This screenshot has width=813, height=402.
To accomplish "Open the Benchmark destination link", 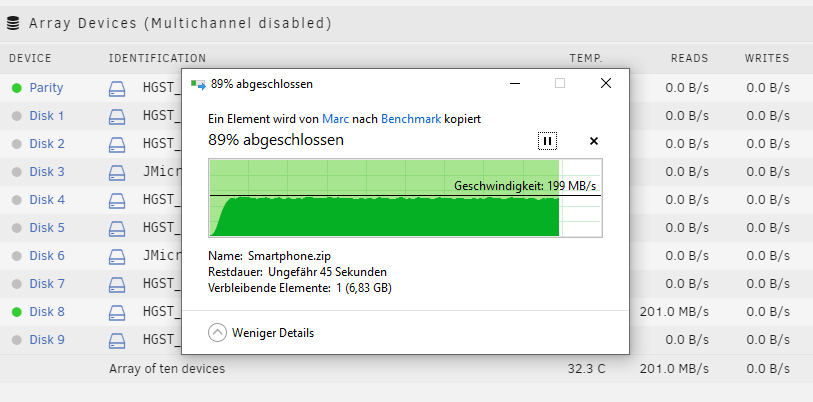I will point(411,119).
